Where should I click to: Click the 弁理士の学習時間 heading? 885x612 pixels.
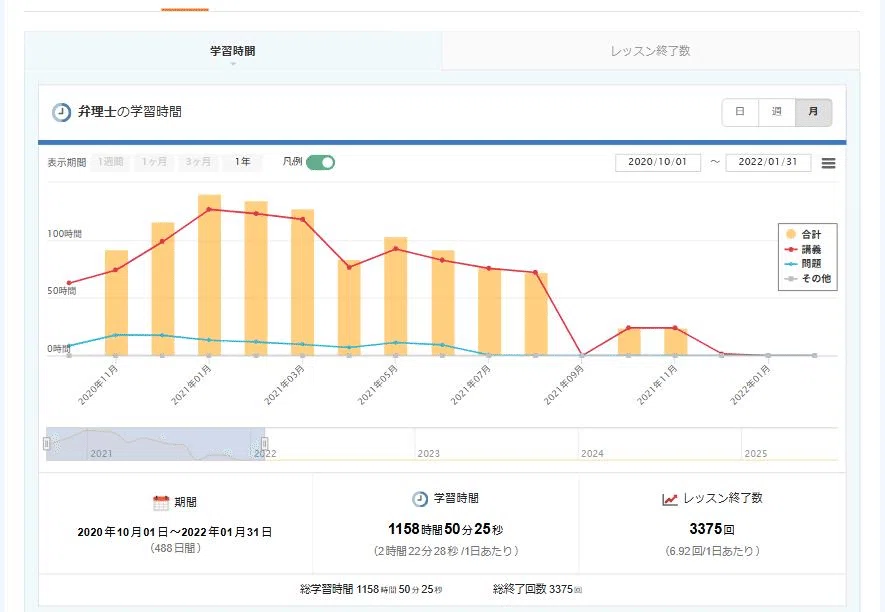pos(130,112)
